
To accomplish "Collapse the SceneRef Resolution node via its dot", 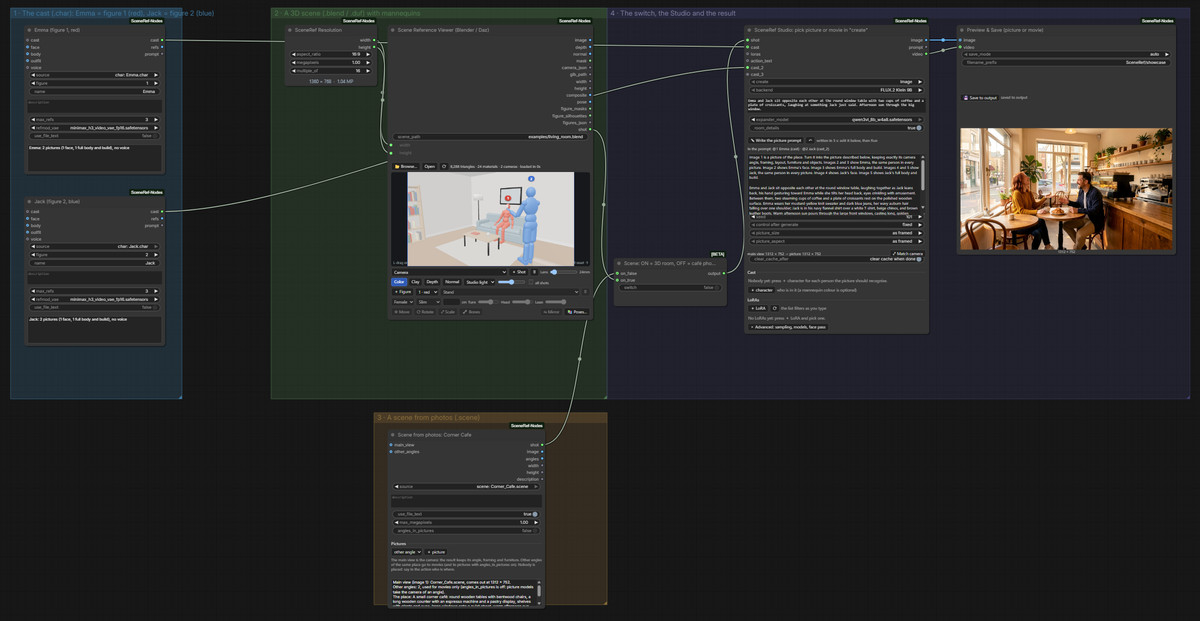I will point(288,31).
